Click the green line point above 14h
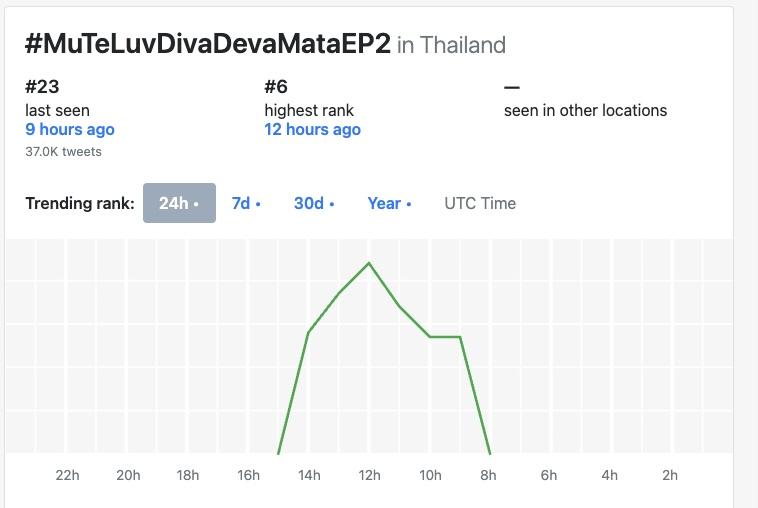 [309, 332]
